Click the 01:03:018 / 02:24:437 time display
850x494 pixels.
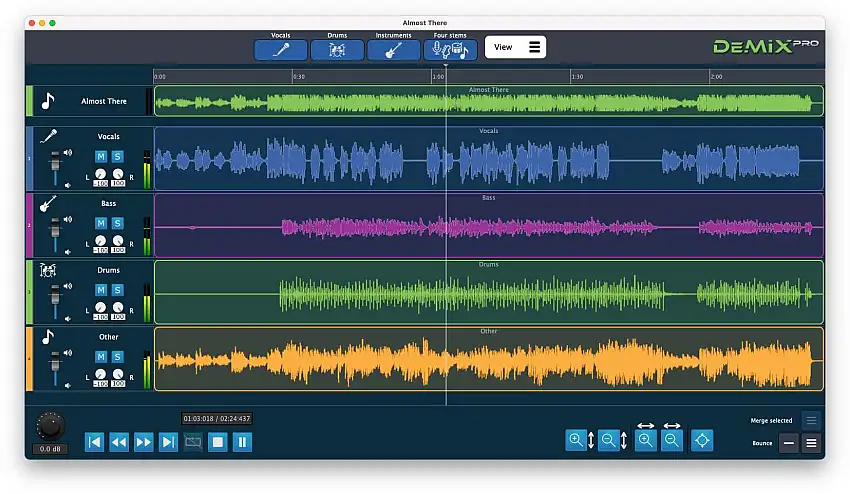point(217,419)
